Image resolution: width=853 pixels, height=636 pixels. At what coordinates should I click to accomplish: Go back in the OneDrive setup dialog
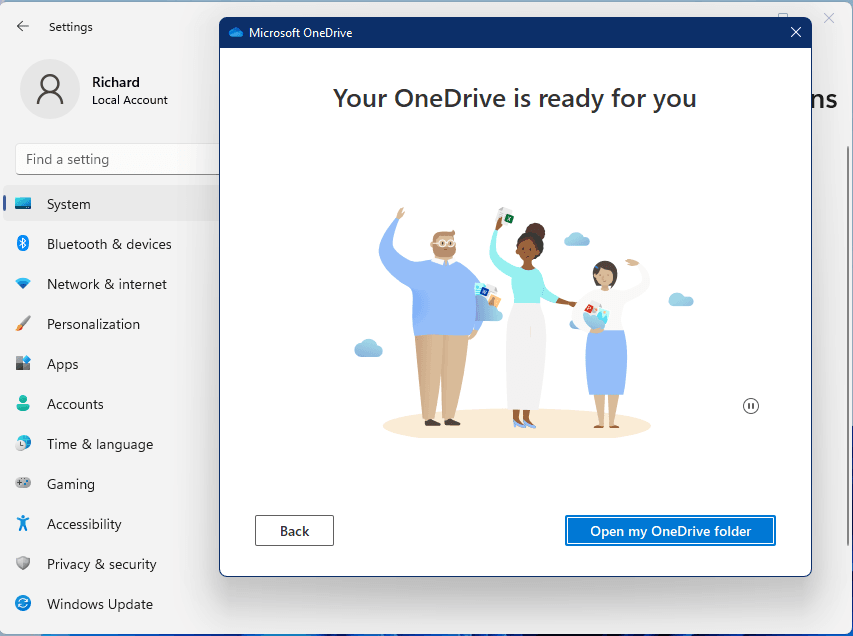tap(294, 530)
